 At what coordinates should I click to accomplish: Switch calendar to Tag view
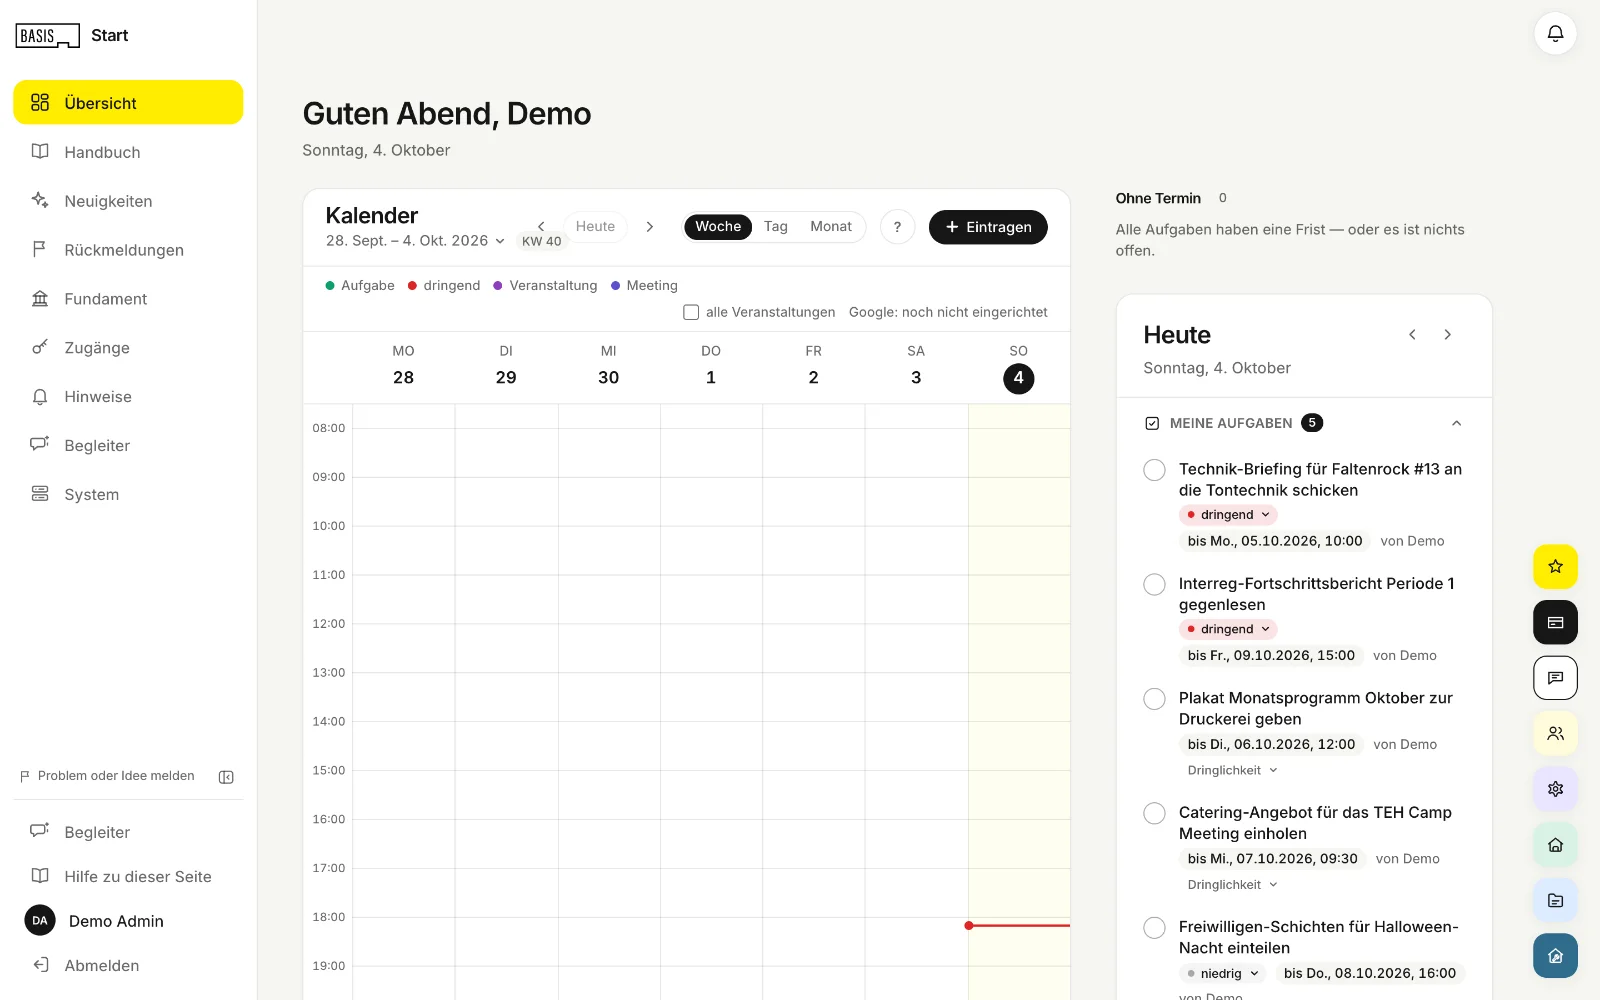tap(776, 227)
